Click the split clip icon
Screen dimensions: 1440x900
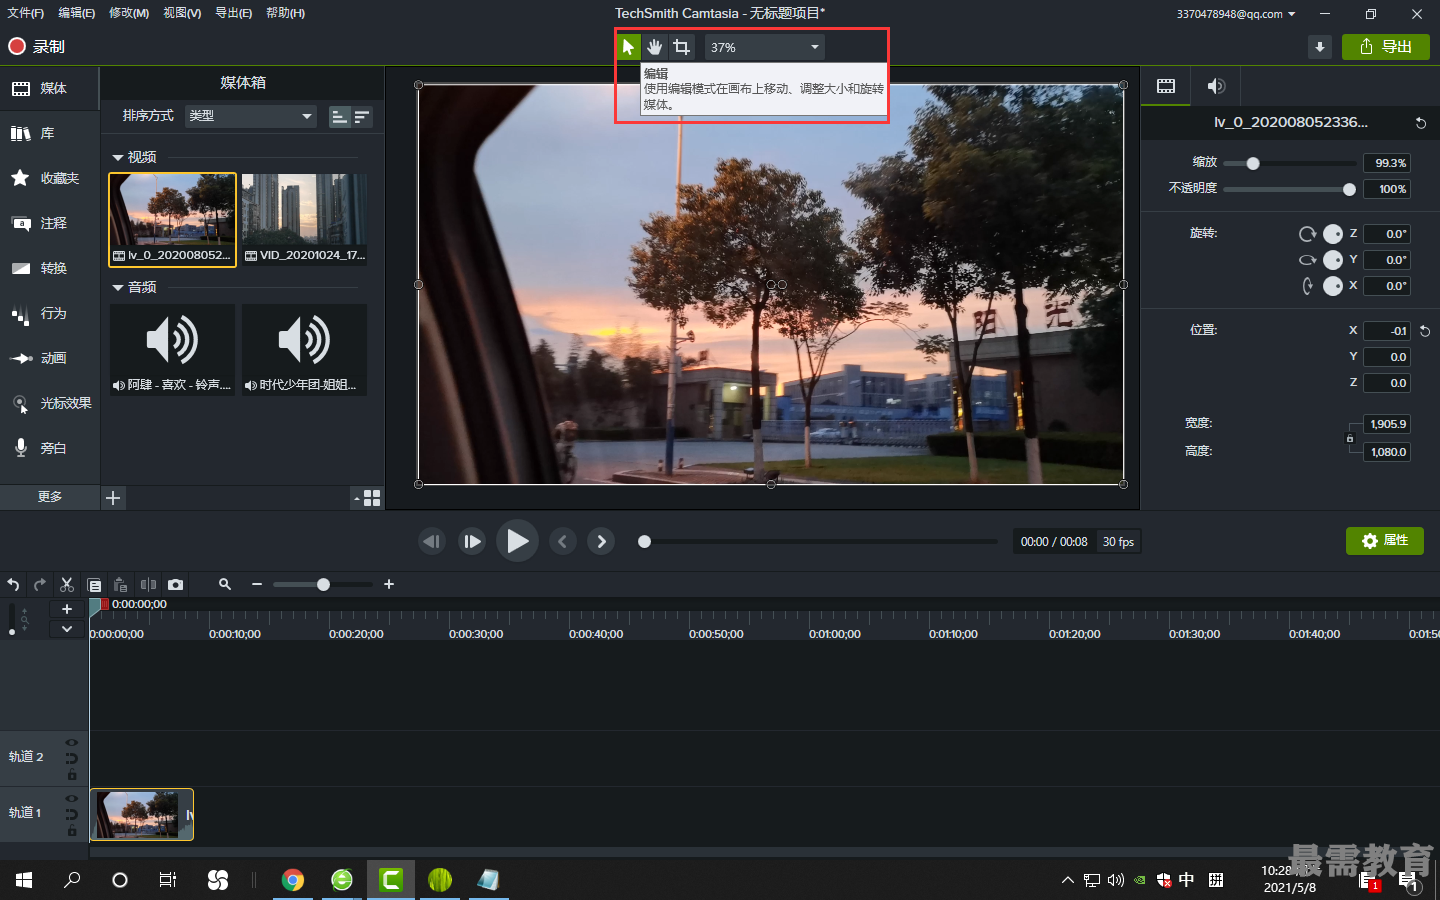tap(148, 584)
